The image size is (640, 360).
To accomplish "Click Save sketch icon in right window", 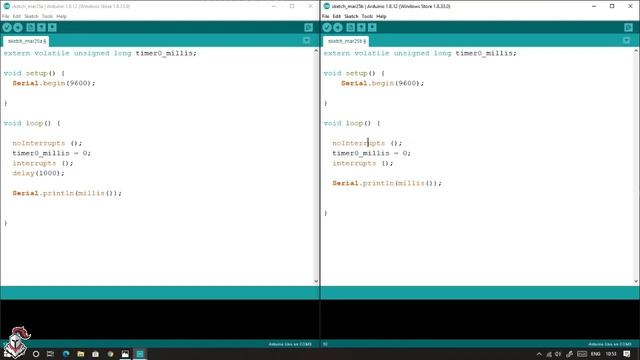I will tap(372, 27).
